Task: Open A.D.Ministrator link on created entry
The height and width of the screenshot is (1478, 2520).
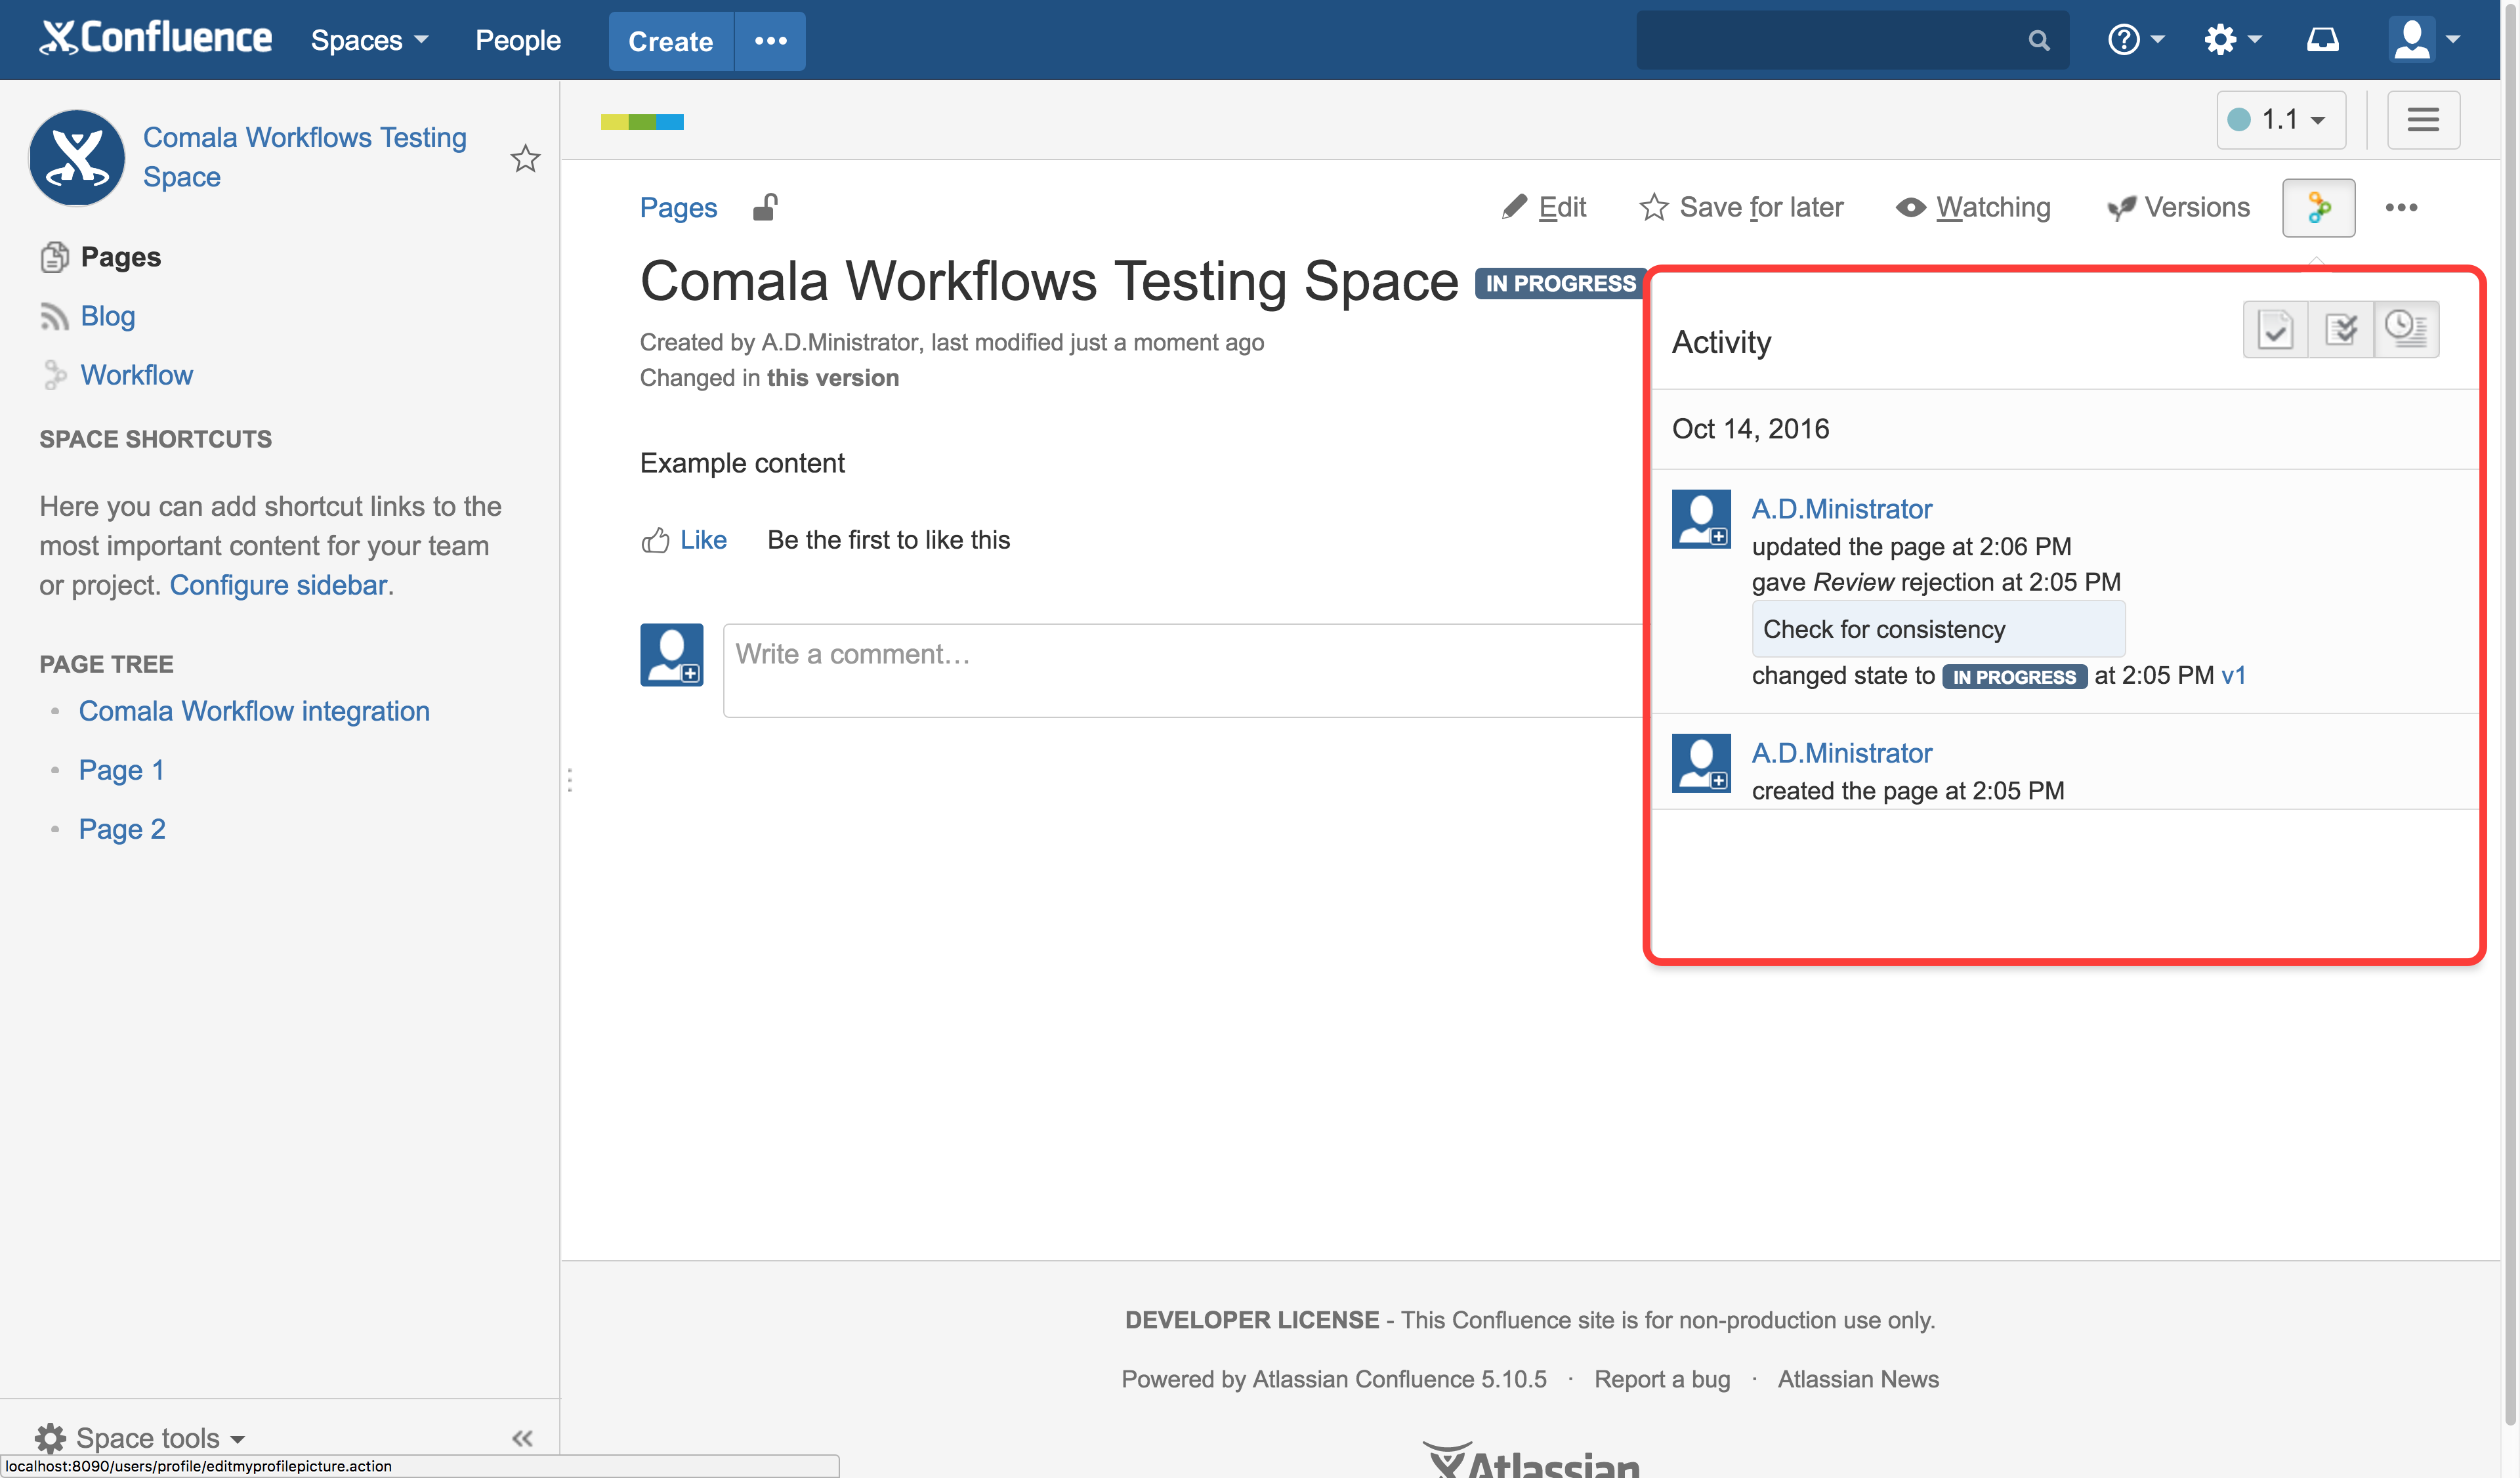Action: coord(1842,753)
